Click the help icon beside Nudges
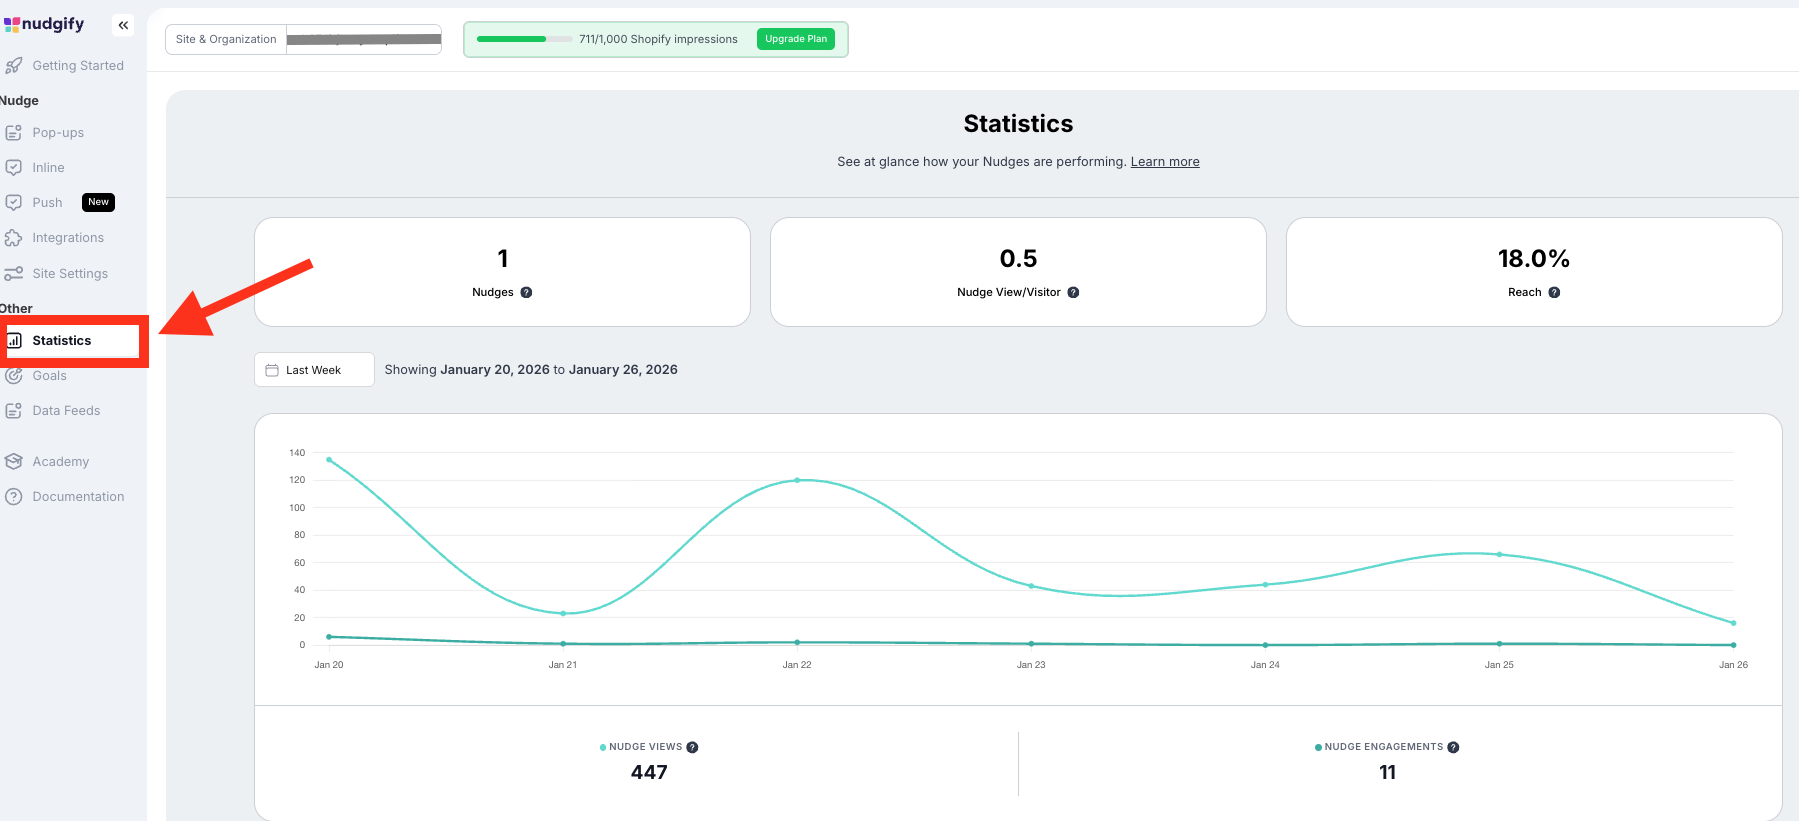1799x821 pixels. coord(526,293)
